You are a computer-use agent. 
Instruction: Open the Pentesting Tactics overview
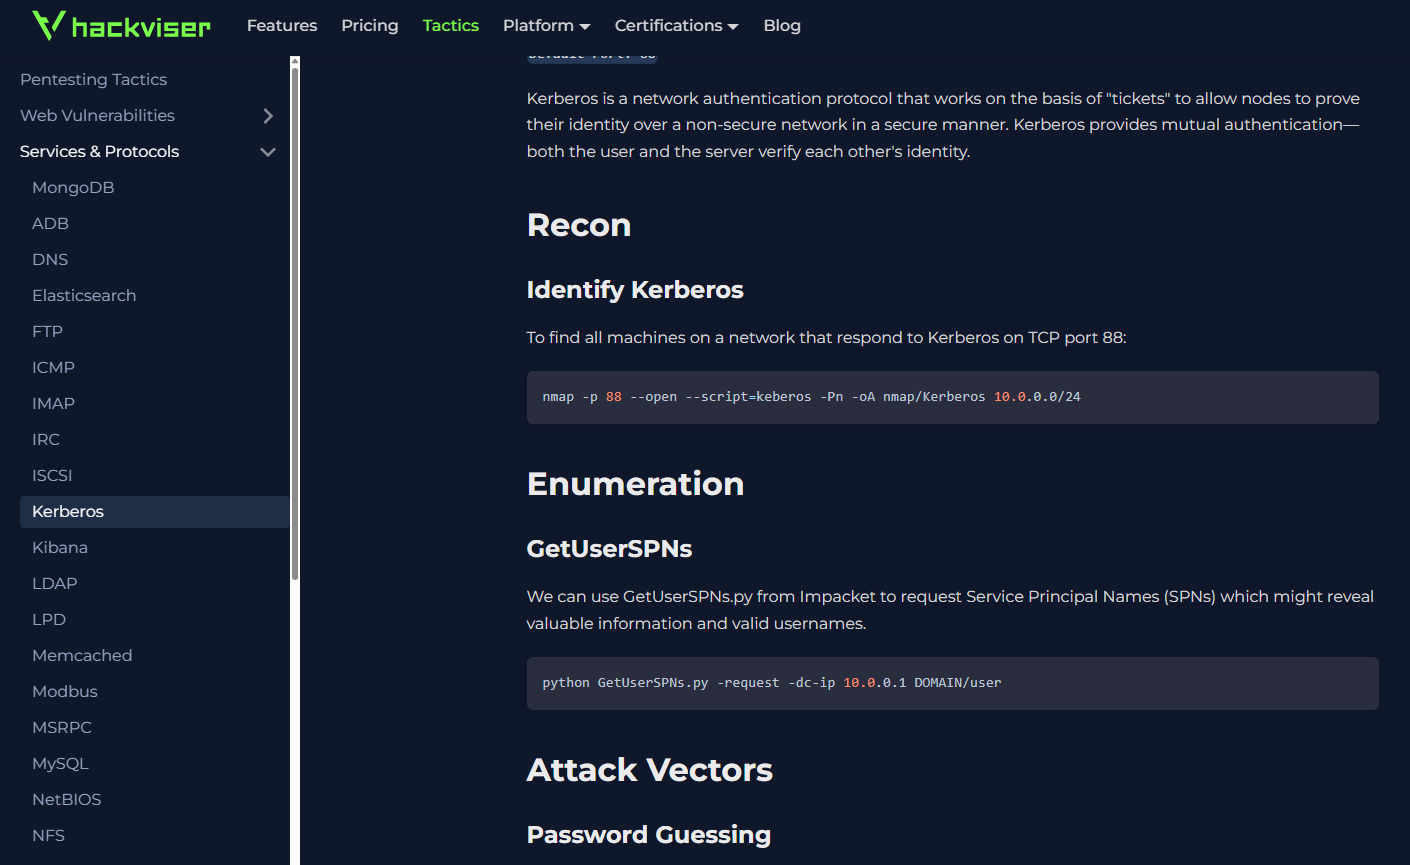pos(93,79)
